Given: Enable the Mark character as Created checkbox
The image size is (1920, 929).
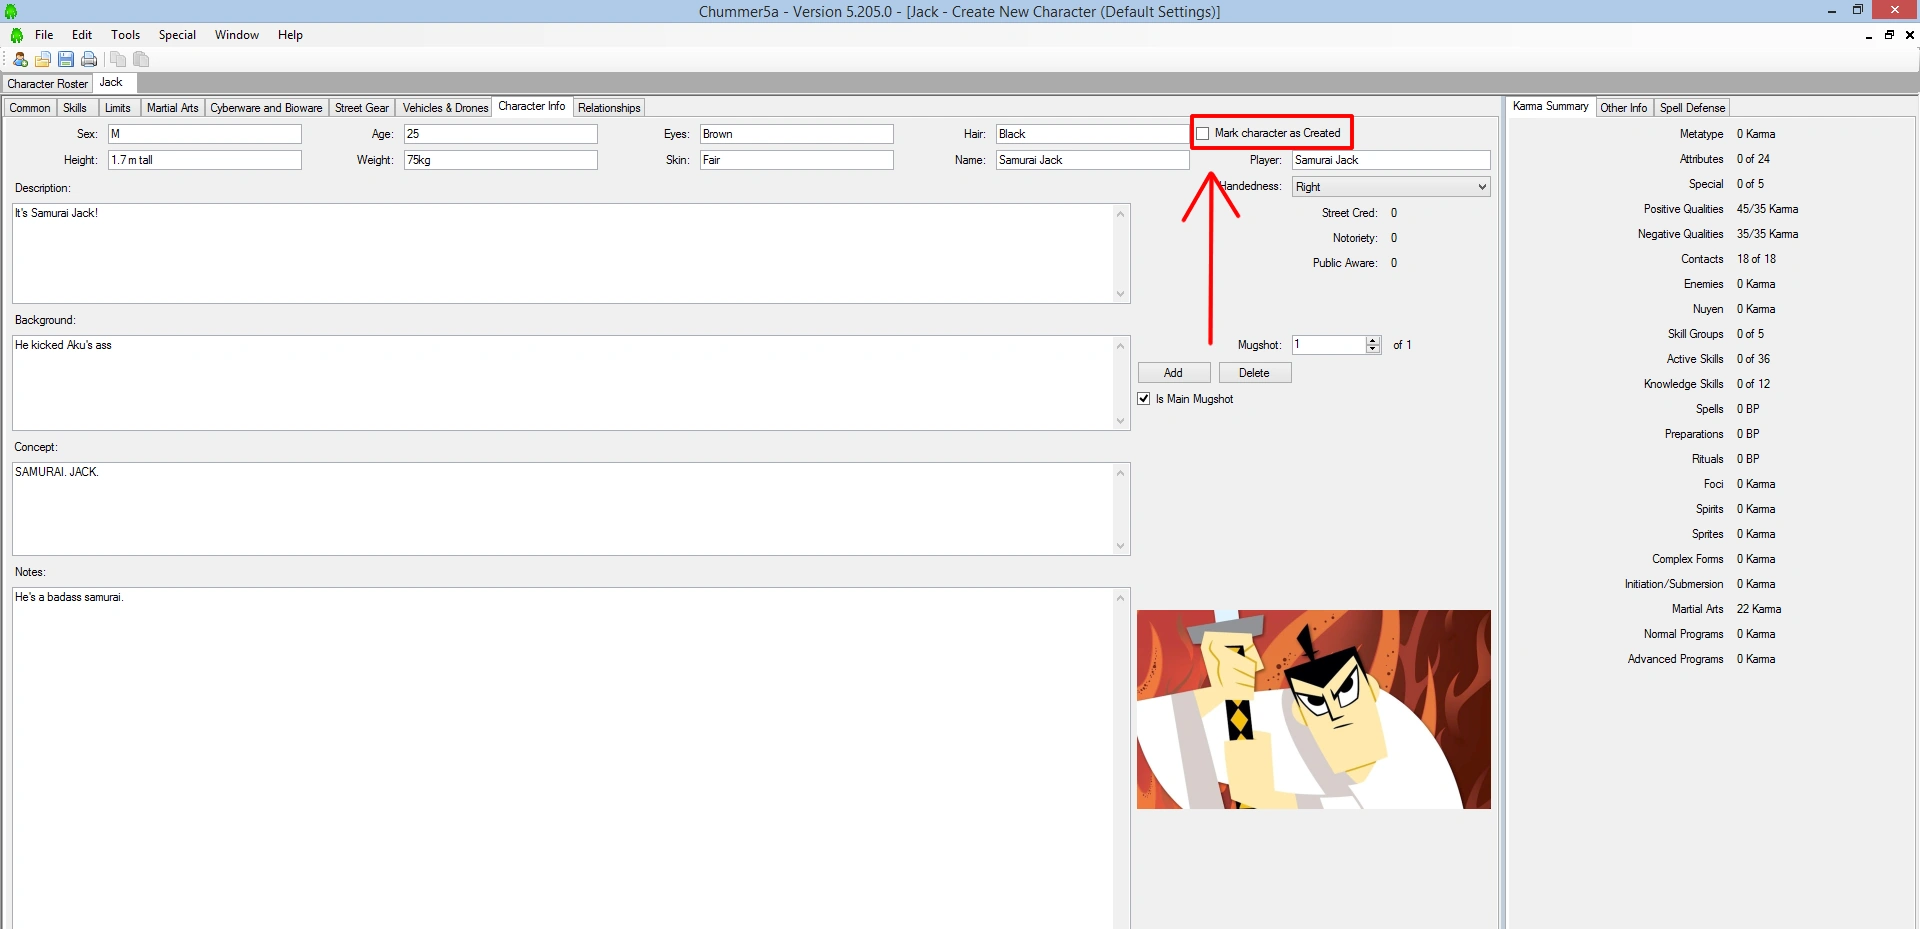Looking at the screenshot, I should coord(1203,133).
